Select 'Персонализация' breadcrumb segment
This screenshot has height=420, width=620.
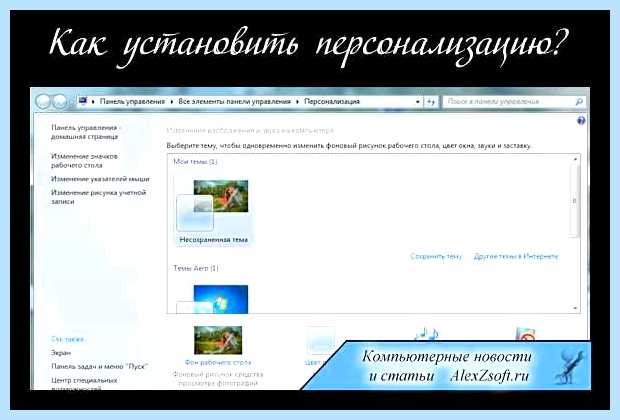(x=332, y=101)
